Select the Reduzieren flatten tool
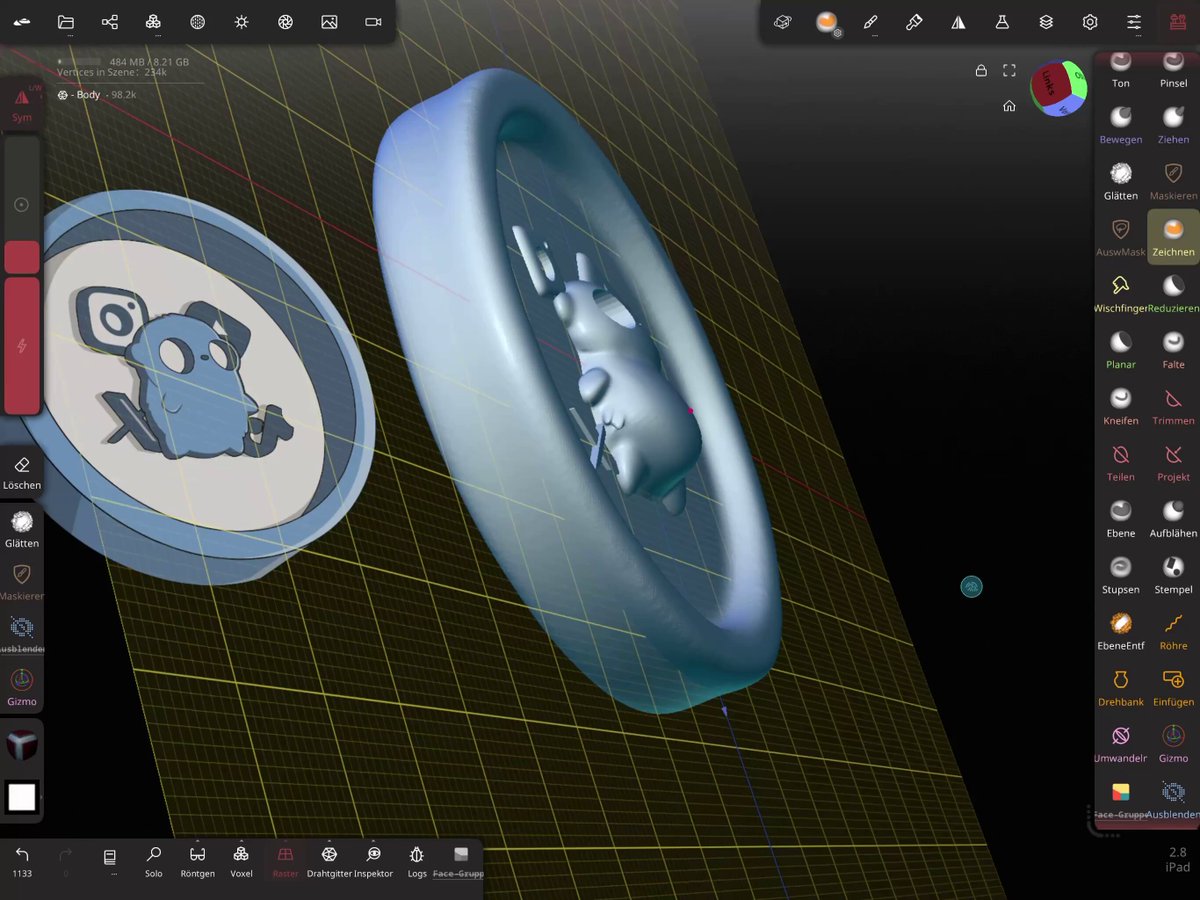The width and height of the screenshot is (1200, 900). pyautogui.click(x=1173, y=294)
